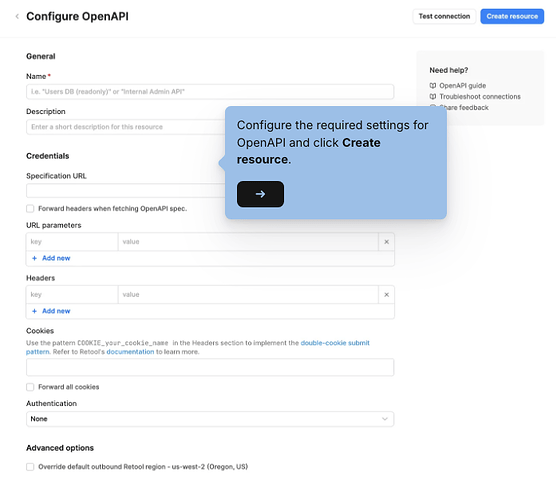Enable Forward headers when fetching OpenAPI spec
This screenshot has height=500, width=556.
click(30, 209)
